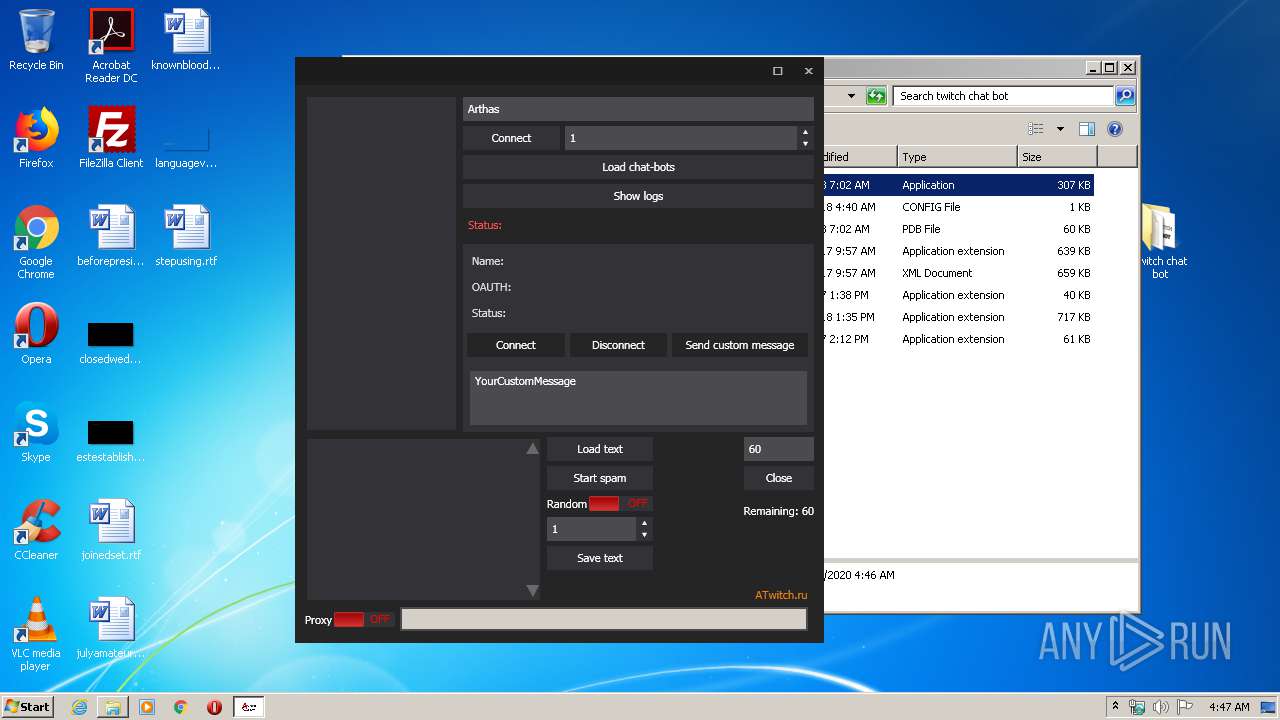Open the Explorer address bar dropdown arrow
Viewport: 1280px width, 720px height.
click(851, 96)
